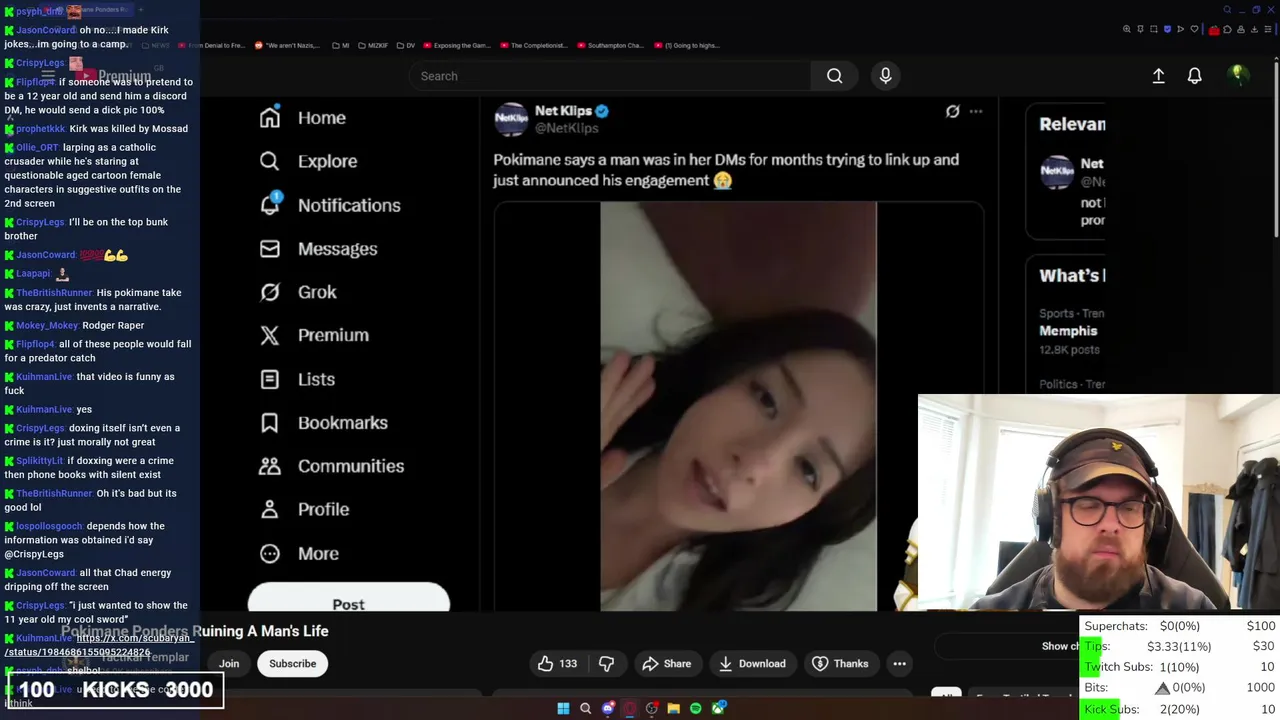The width and height of the screenshot is (1280, 720).
Task: Open Spotify from the taskbar
Action: (x=696, y=708)
